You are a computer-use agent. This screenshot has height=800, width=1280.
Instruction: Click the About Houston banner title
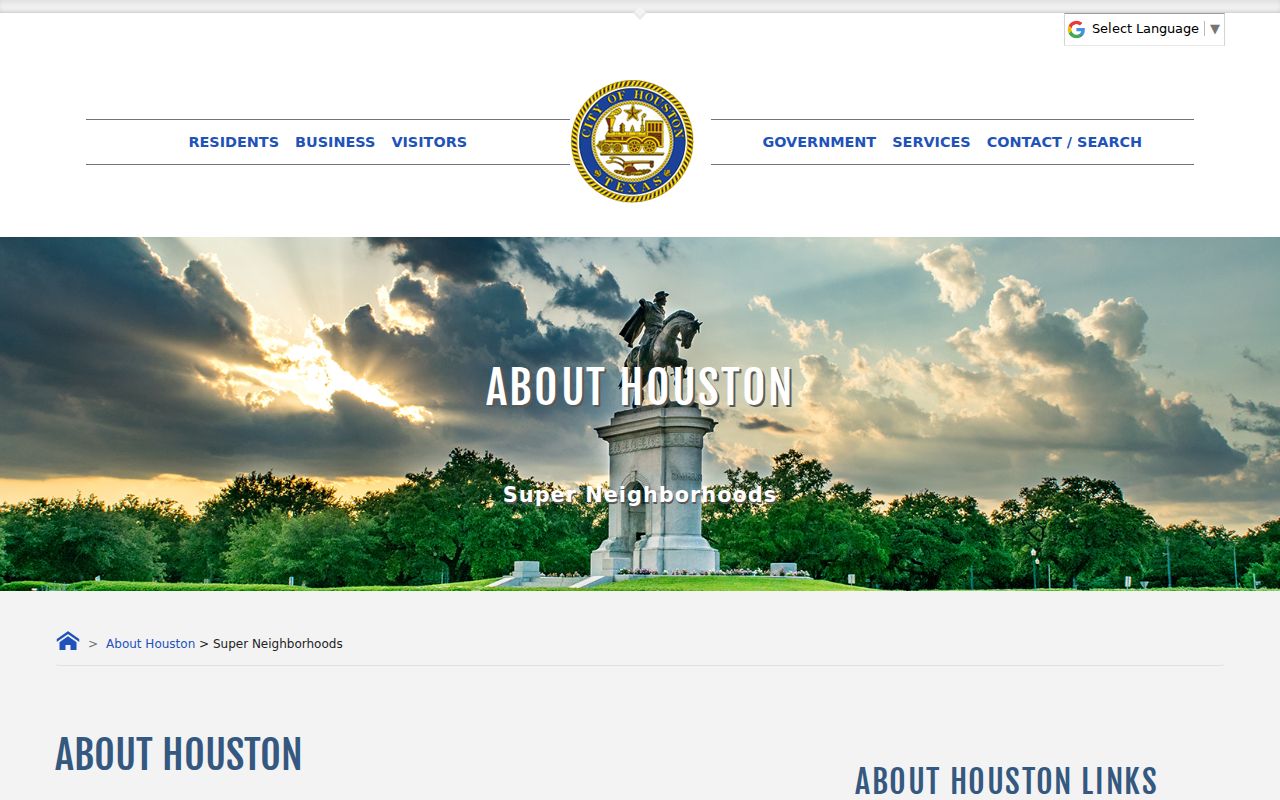(x=639, y=388)
